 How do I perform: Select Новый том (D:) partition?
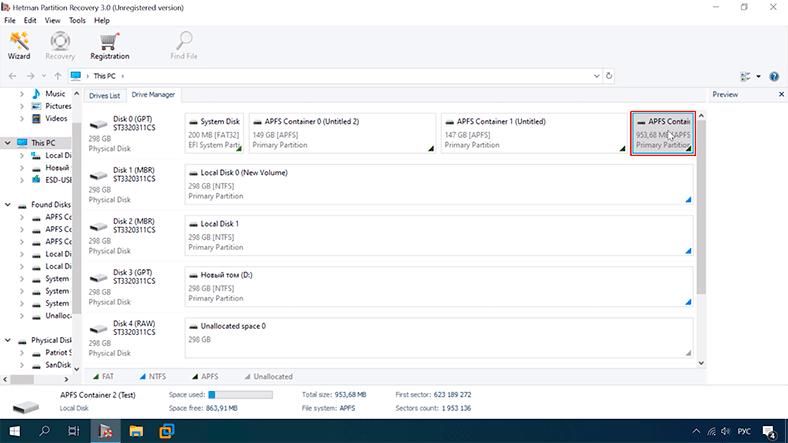(439, 287)
